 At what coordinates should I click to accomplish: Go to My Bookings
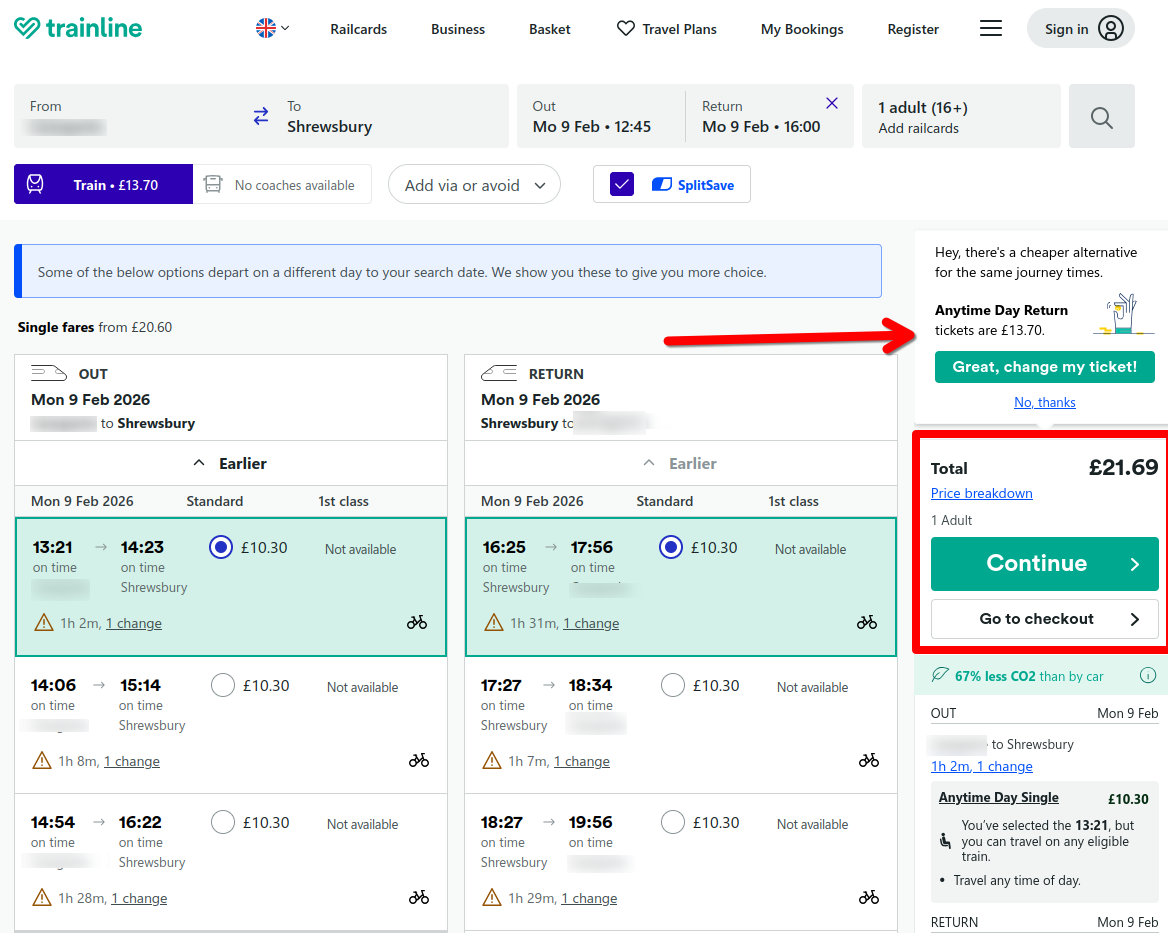coord(802,29)
